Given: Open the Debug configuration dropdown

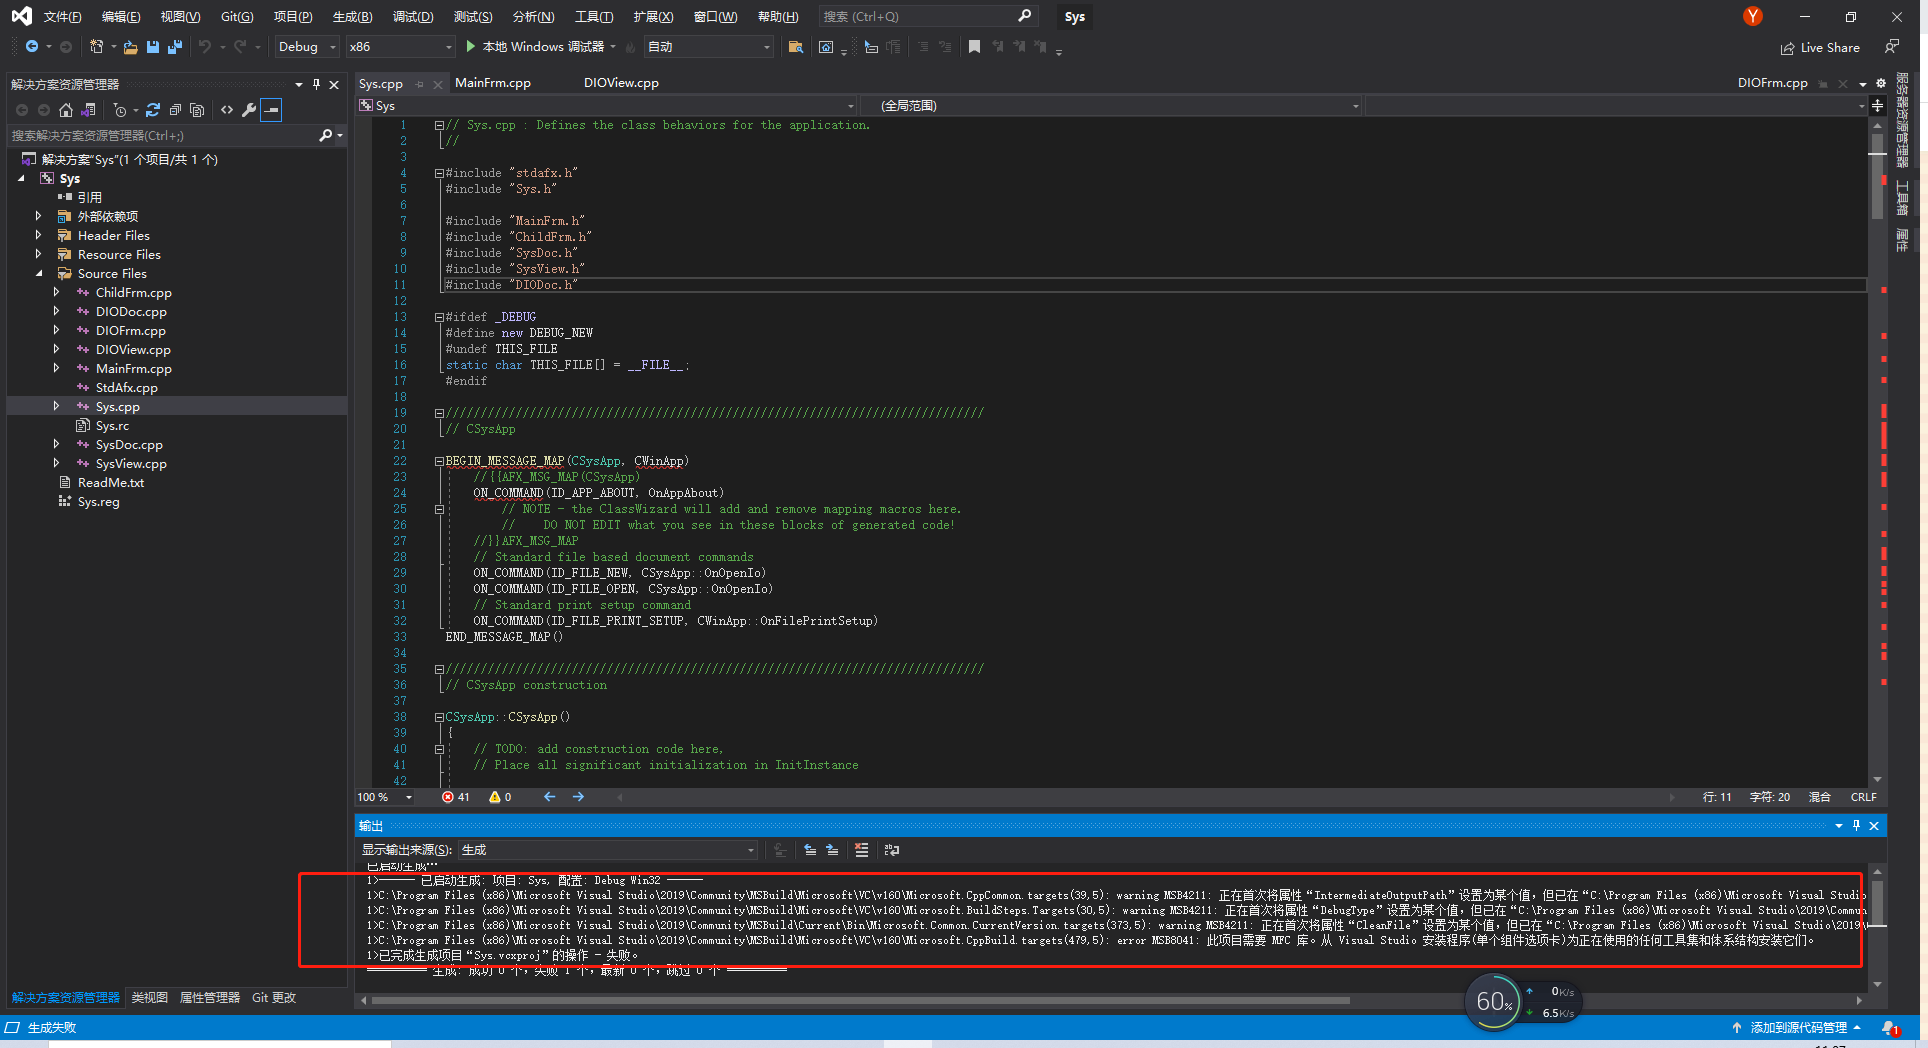Looking at the screenshot, I should click(305, 46).
